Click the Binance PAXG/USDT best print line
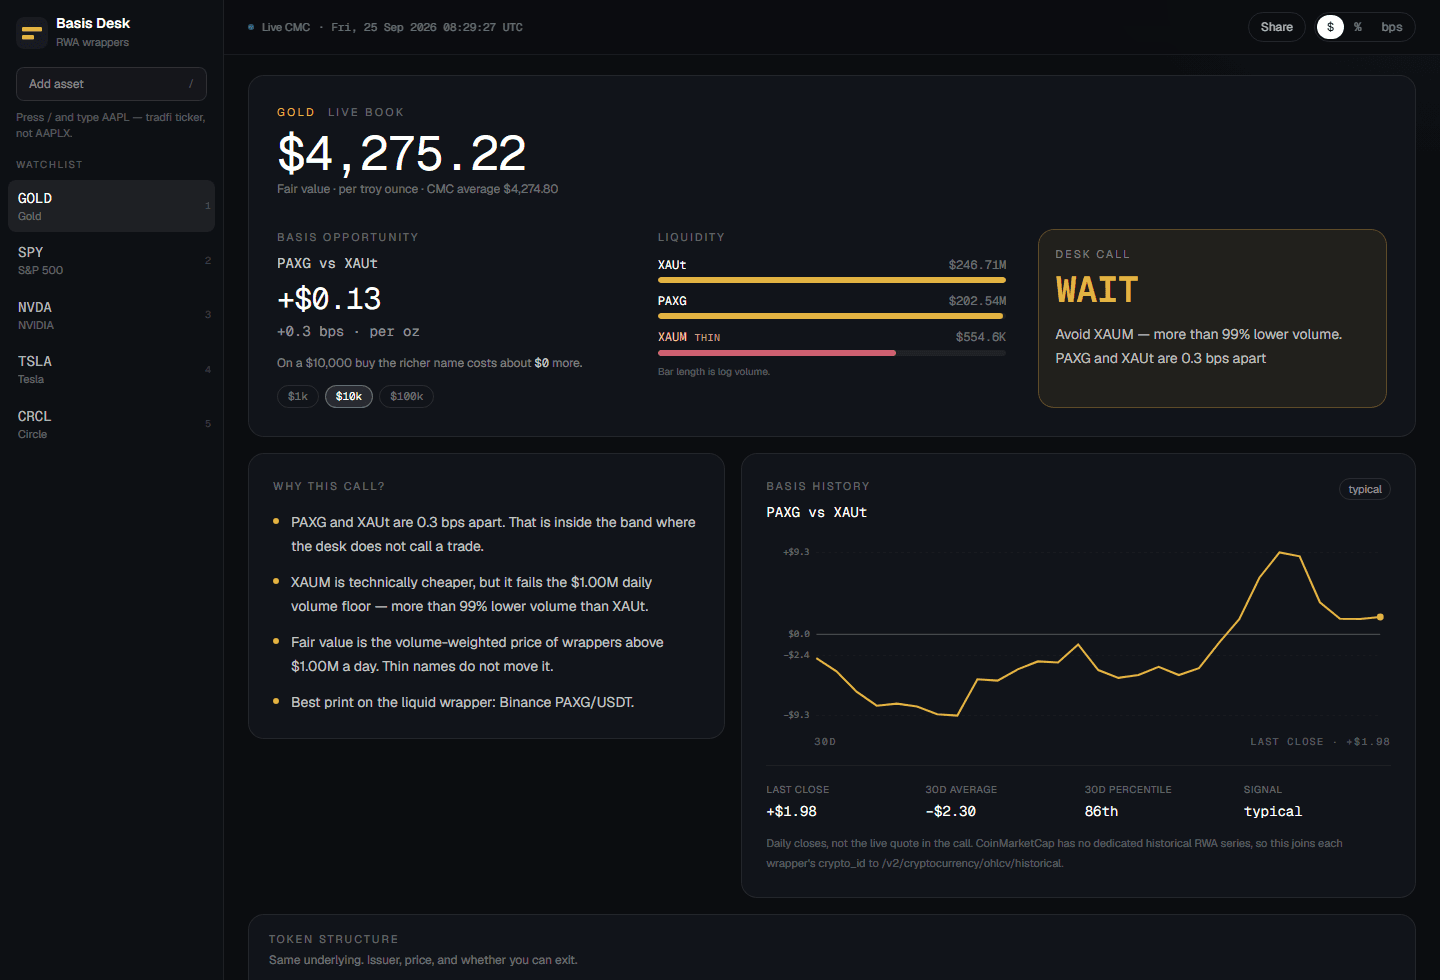 pyautogui.click(x=462, y=702)
